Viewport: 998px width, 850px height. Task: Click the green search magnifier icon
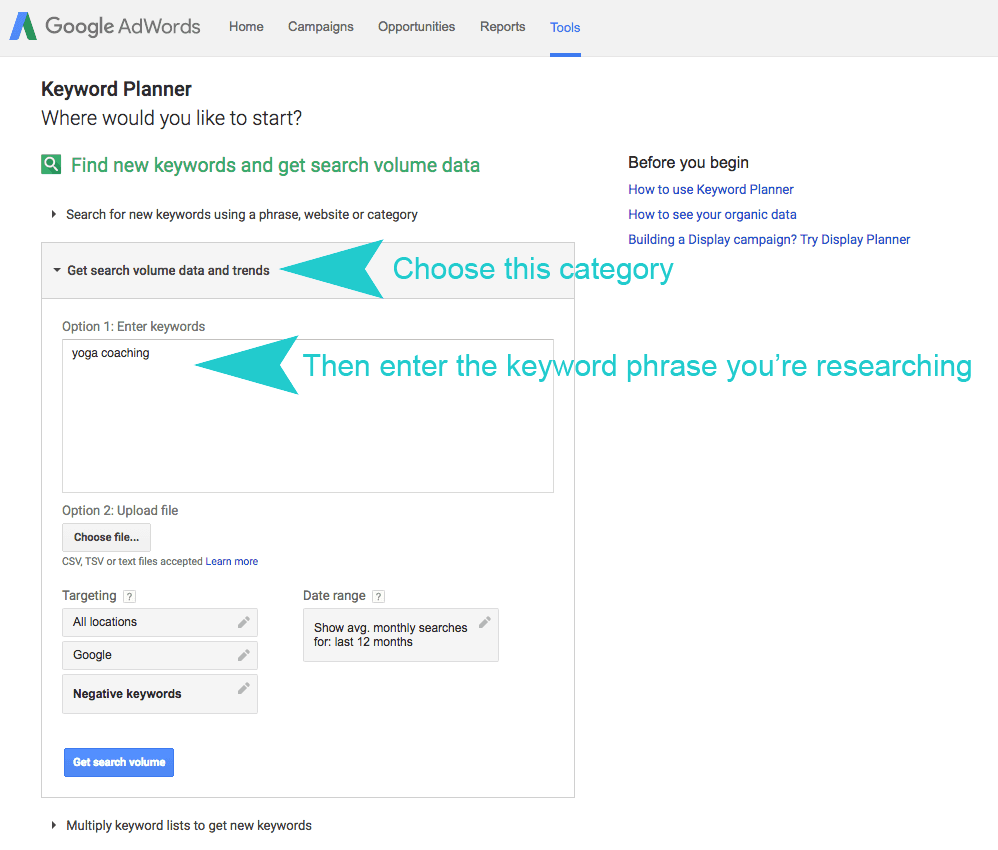(51, 164)
